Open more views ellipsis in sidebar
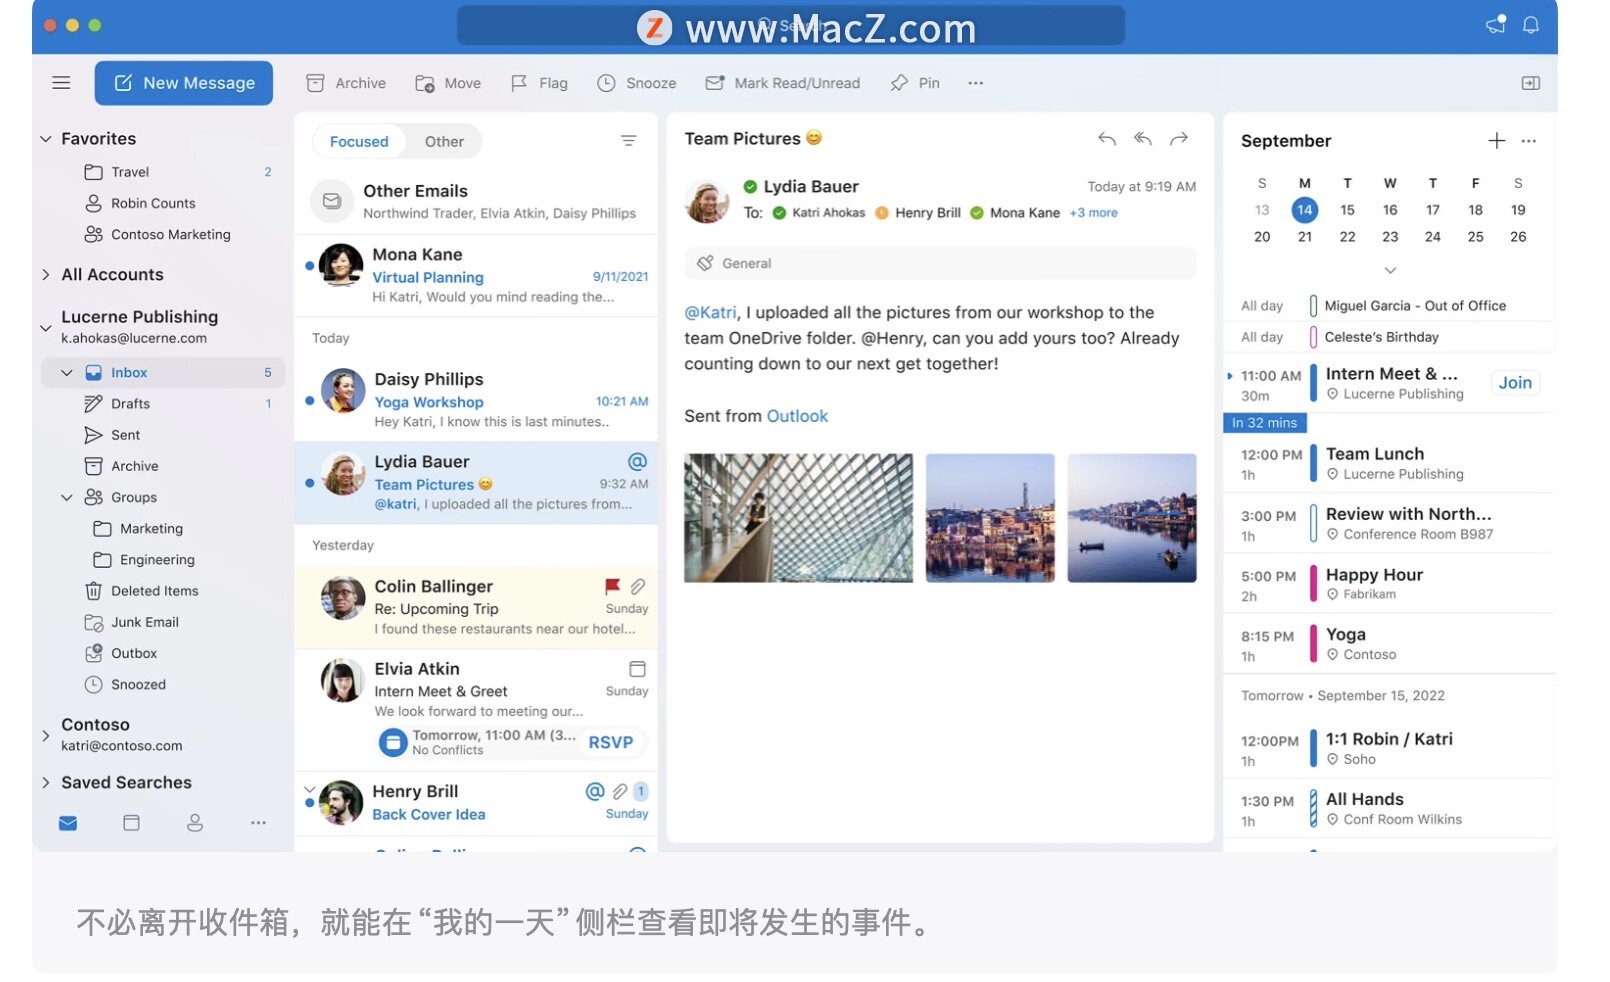 (258, 823)
